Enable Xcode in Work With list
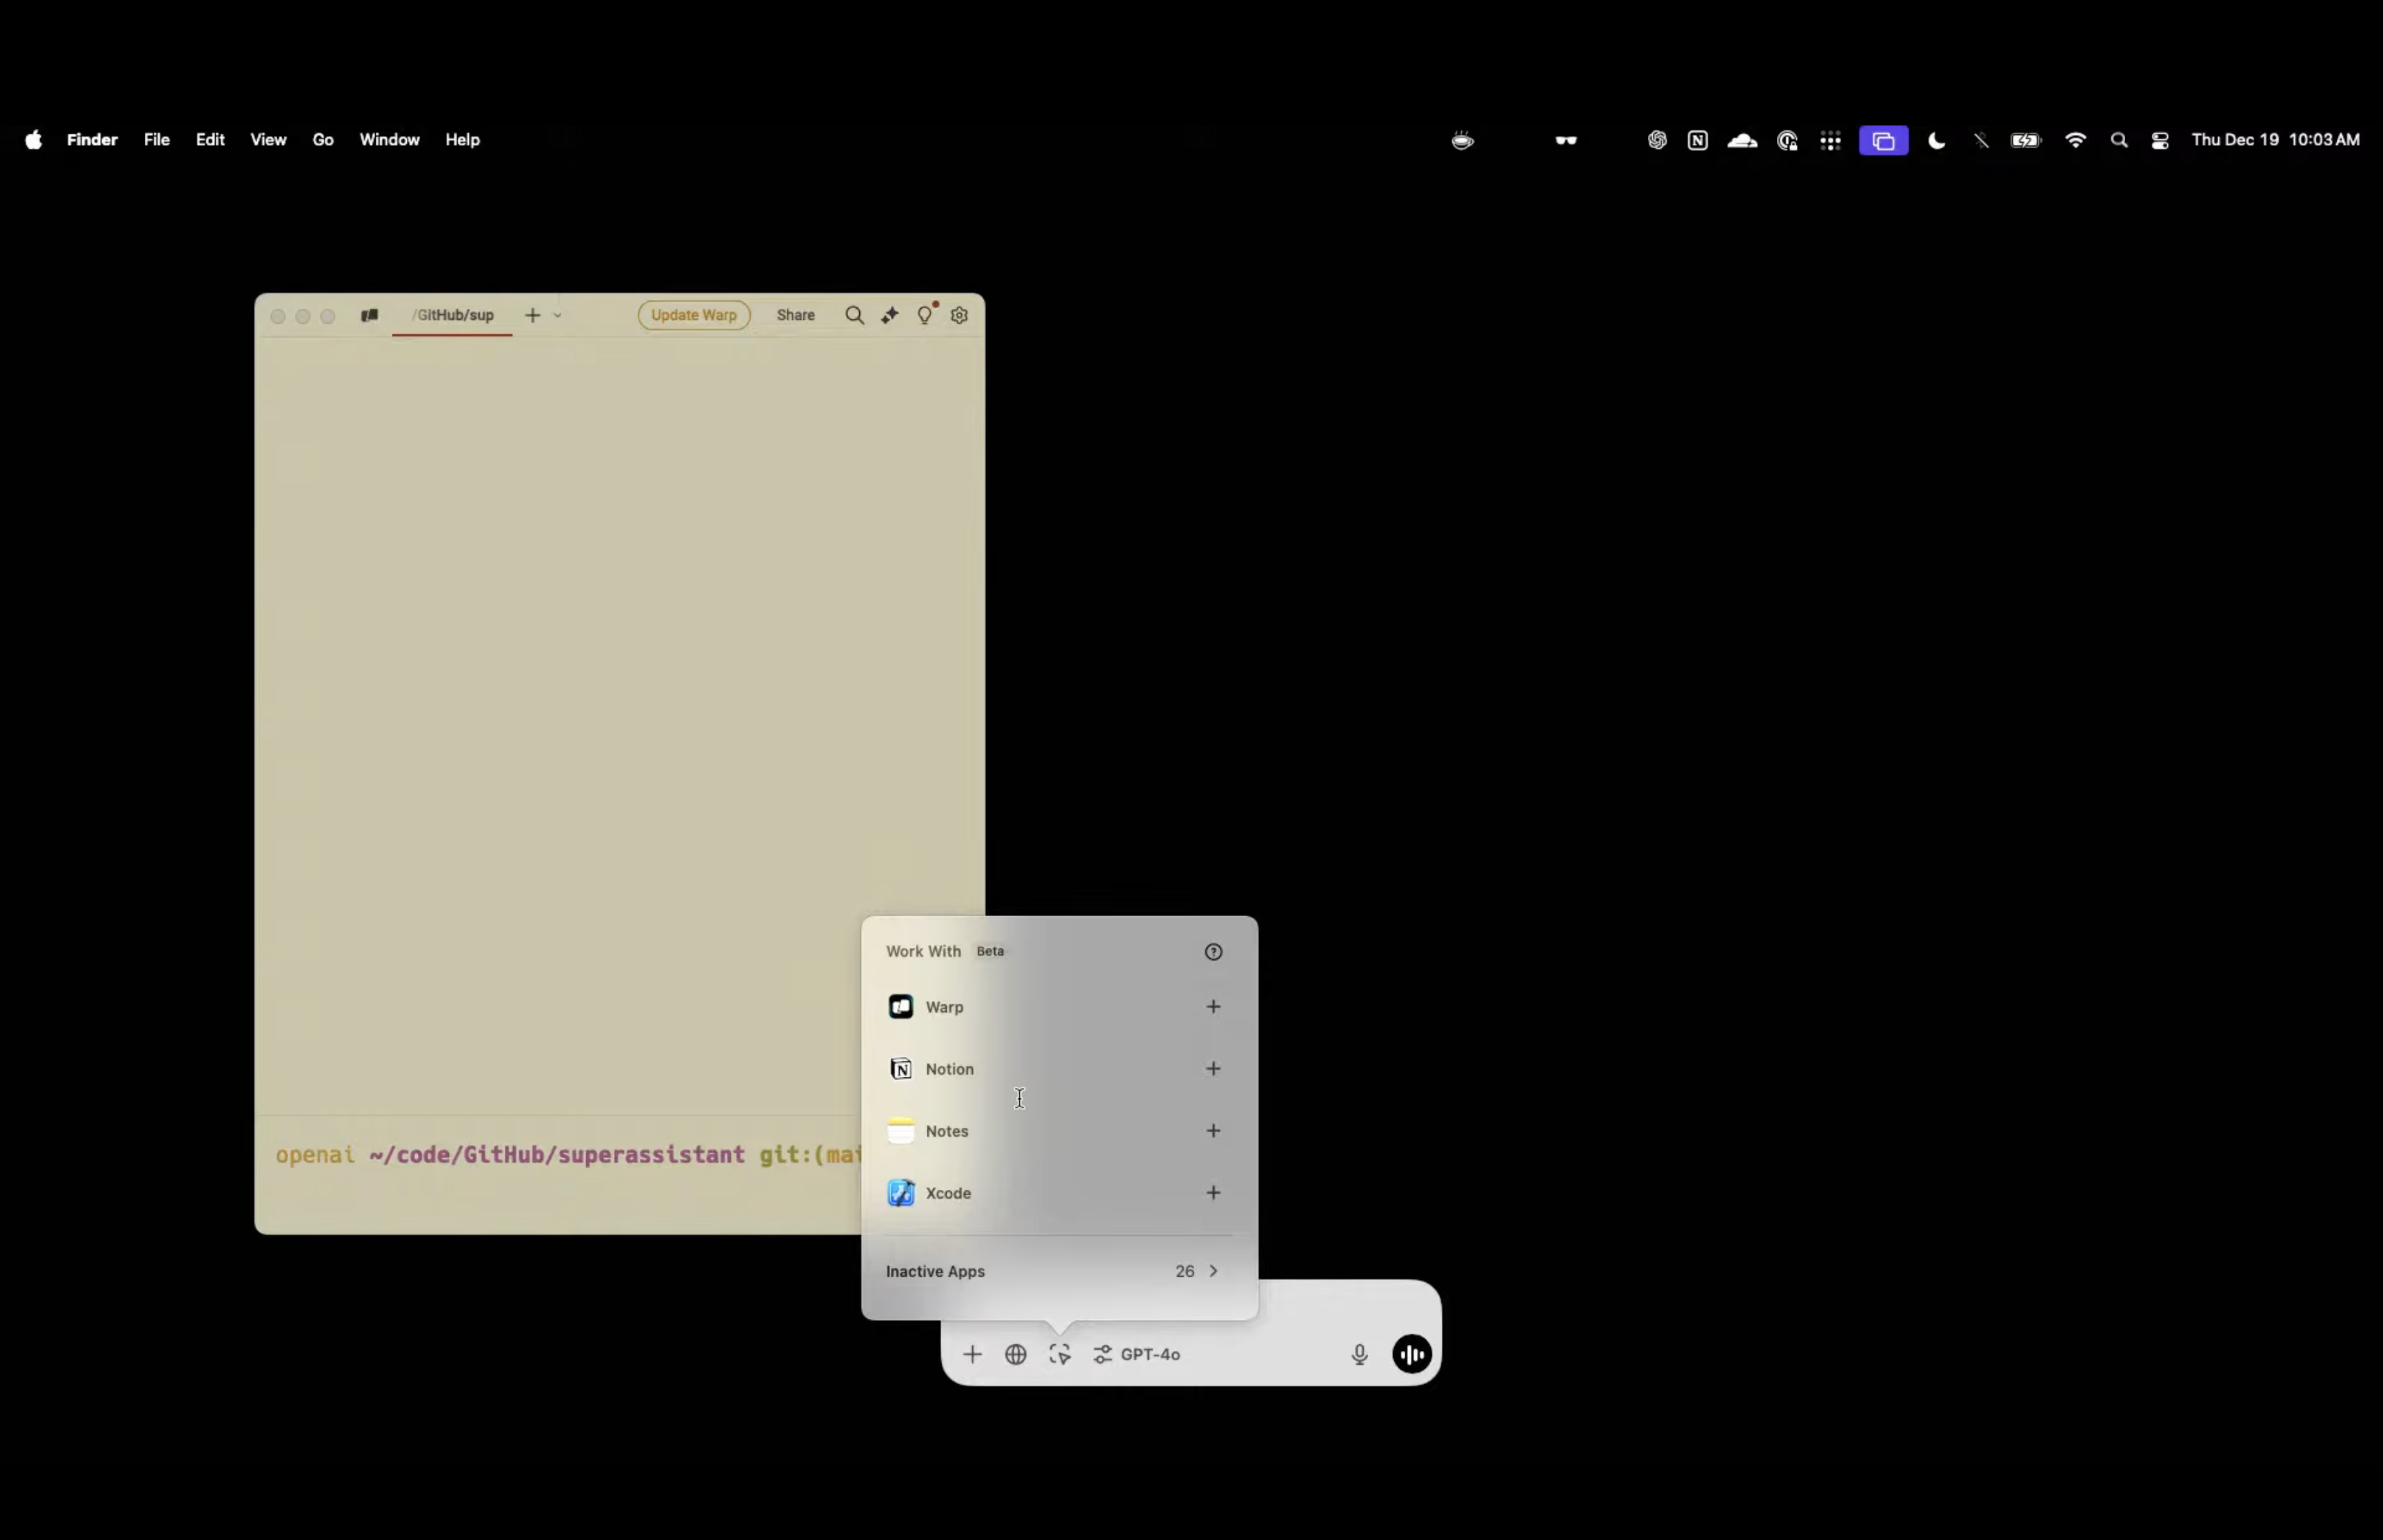Viewport: 2383px width, 1540px height. click(1213, 1193)
